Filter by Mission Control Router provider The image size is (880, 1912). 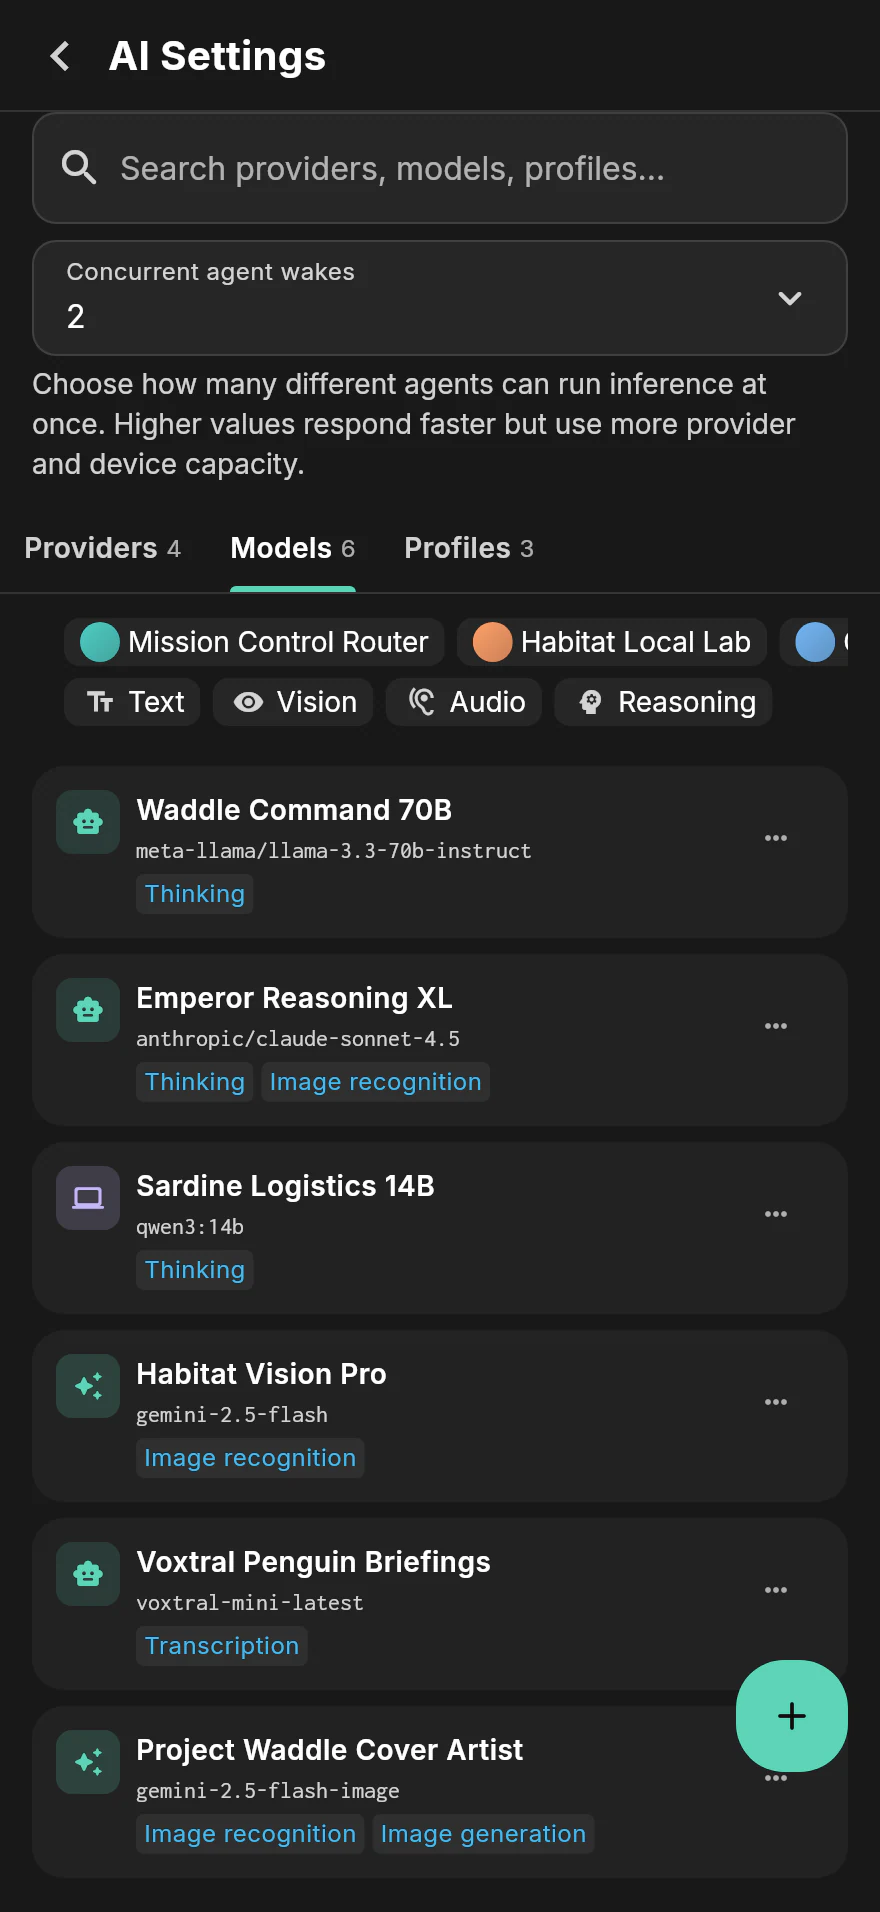(254, 642)
